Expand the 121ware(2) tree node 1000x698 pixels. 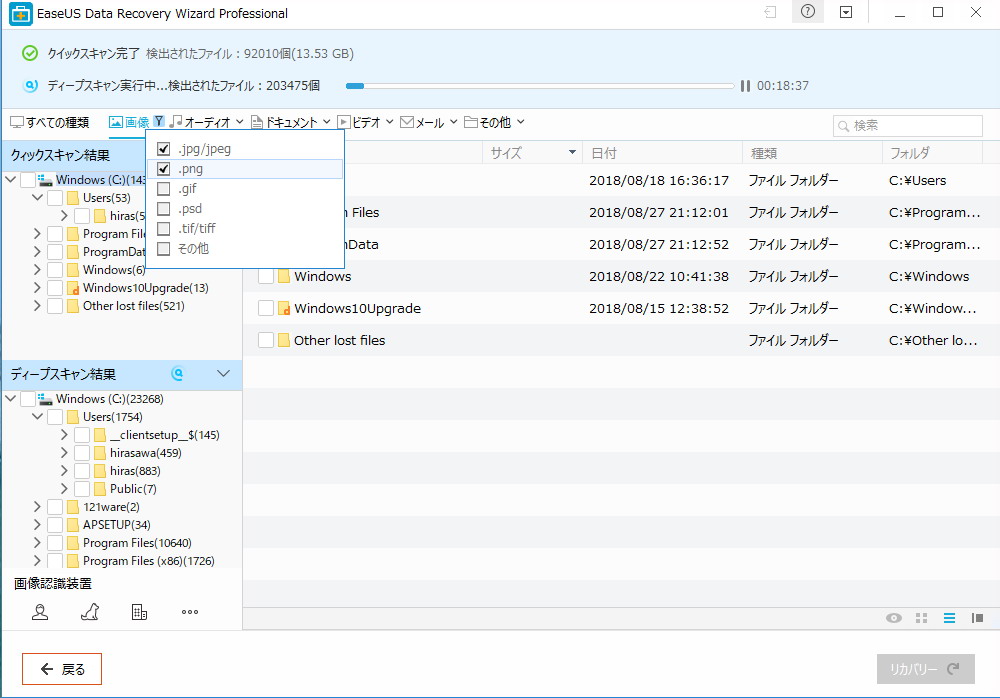37,507
